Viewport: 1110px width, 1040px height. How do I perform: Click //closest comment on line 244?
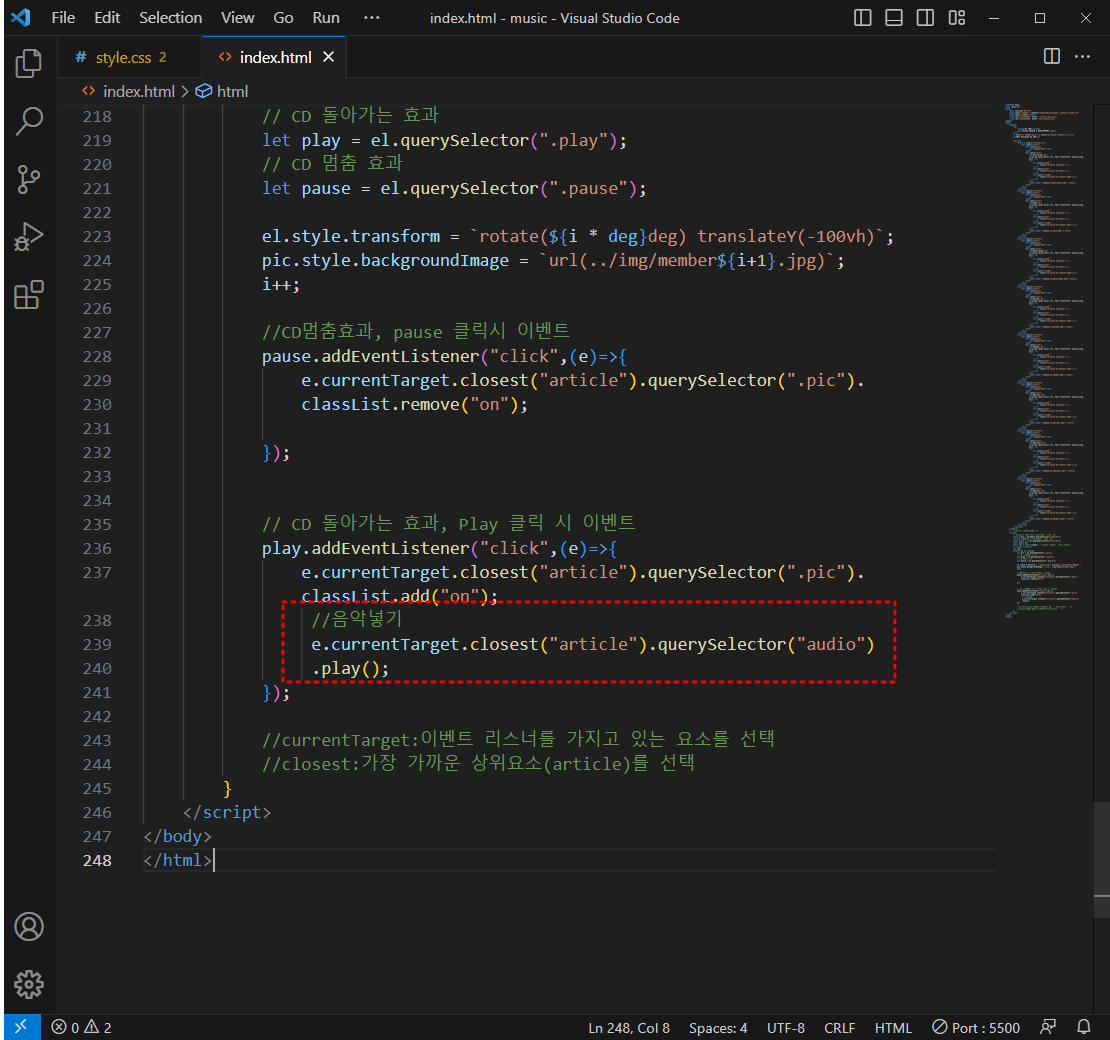(479, 764)
